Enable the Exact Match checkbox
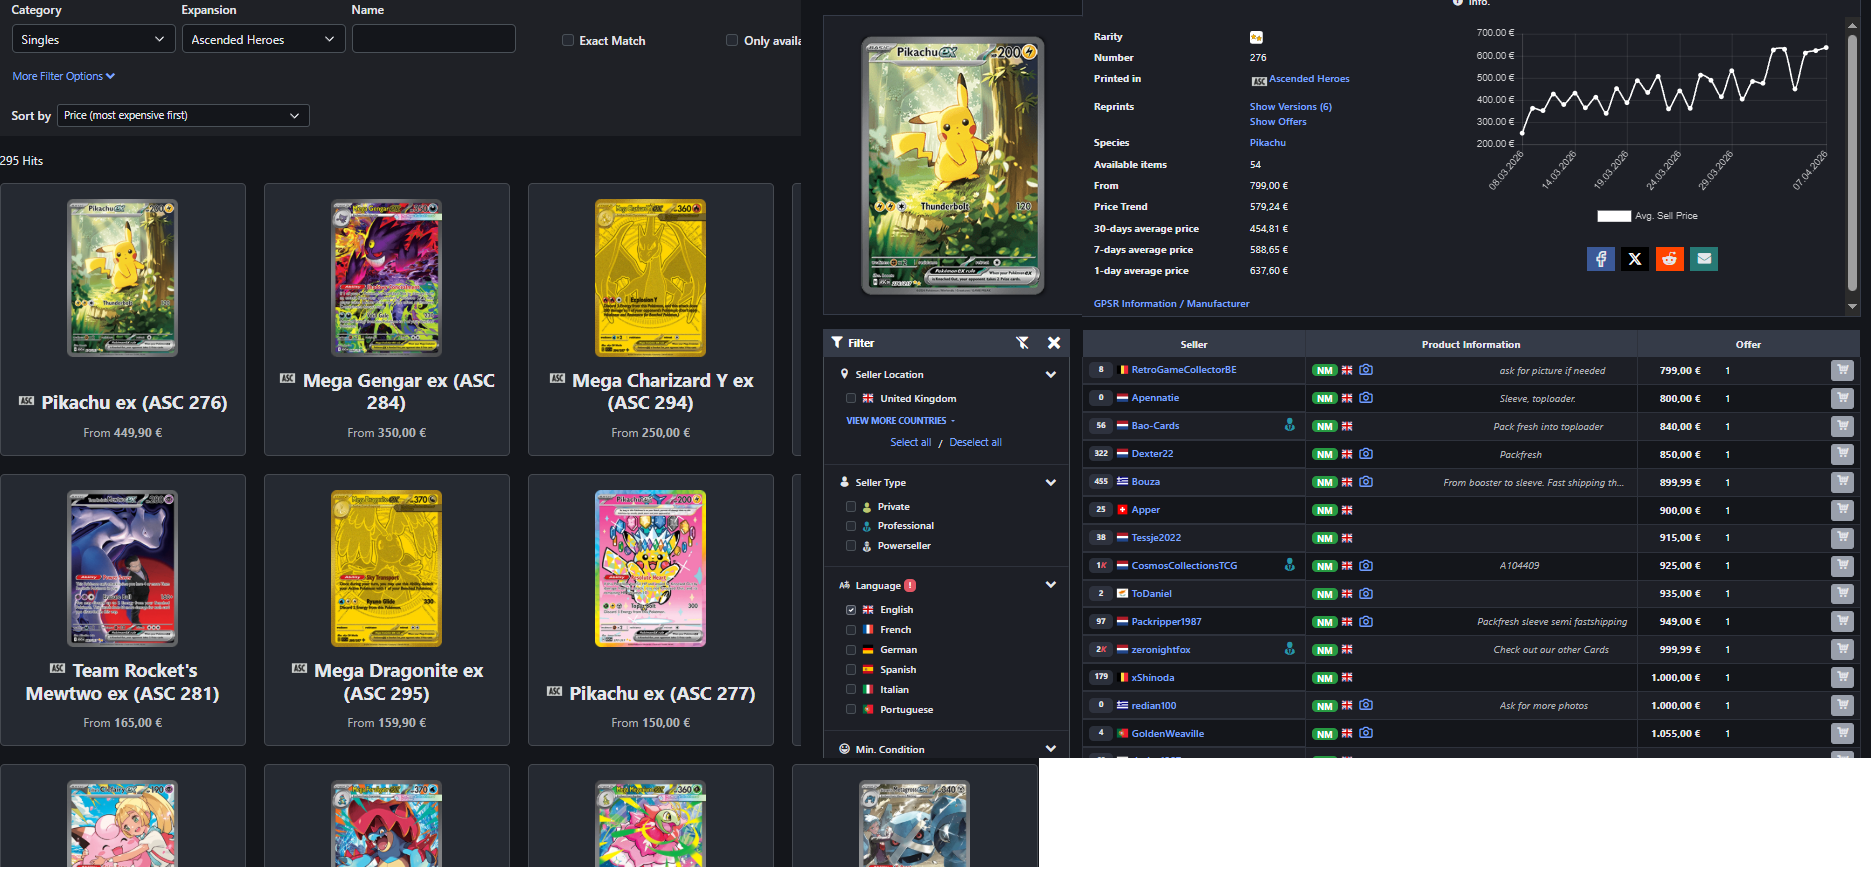The image size is (1871, 869). (568, 41)
